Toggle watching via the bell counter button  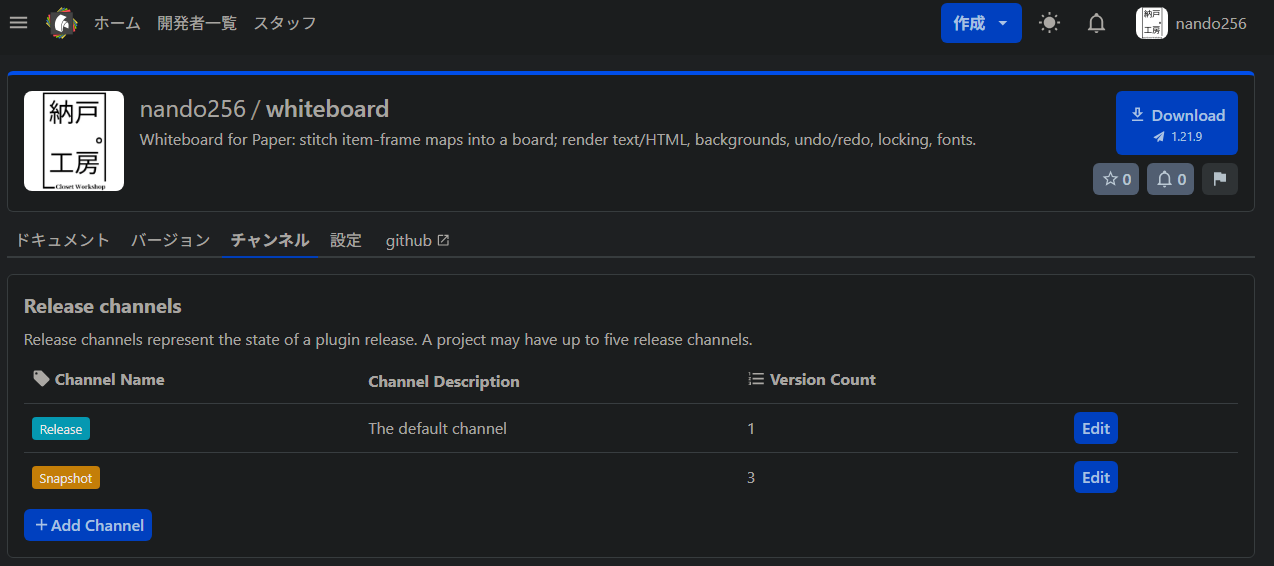click(x=1170, y=179)
